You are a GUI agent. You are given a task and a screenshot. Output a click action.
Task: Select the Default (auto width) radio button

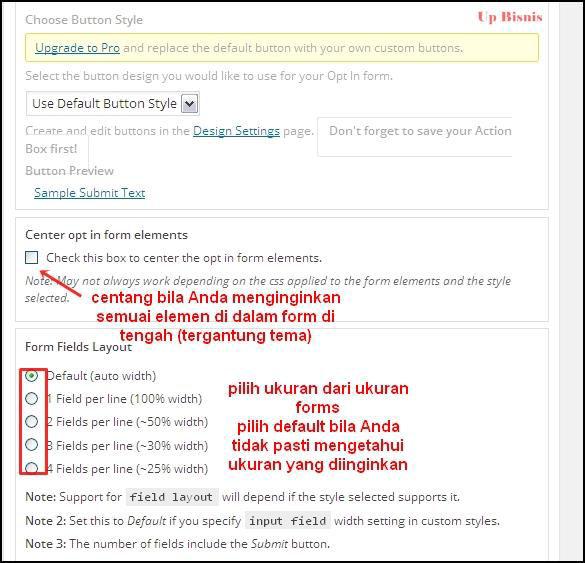click(31, 375)
